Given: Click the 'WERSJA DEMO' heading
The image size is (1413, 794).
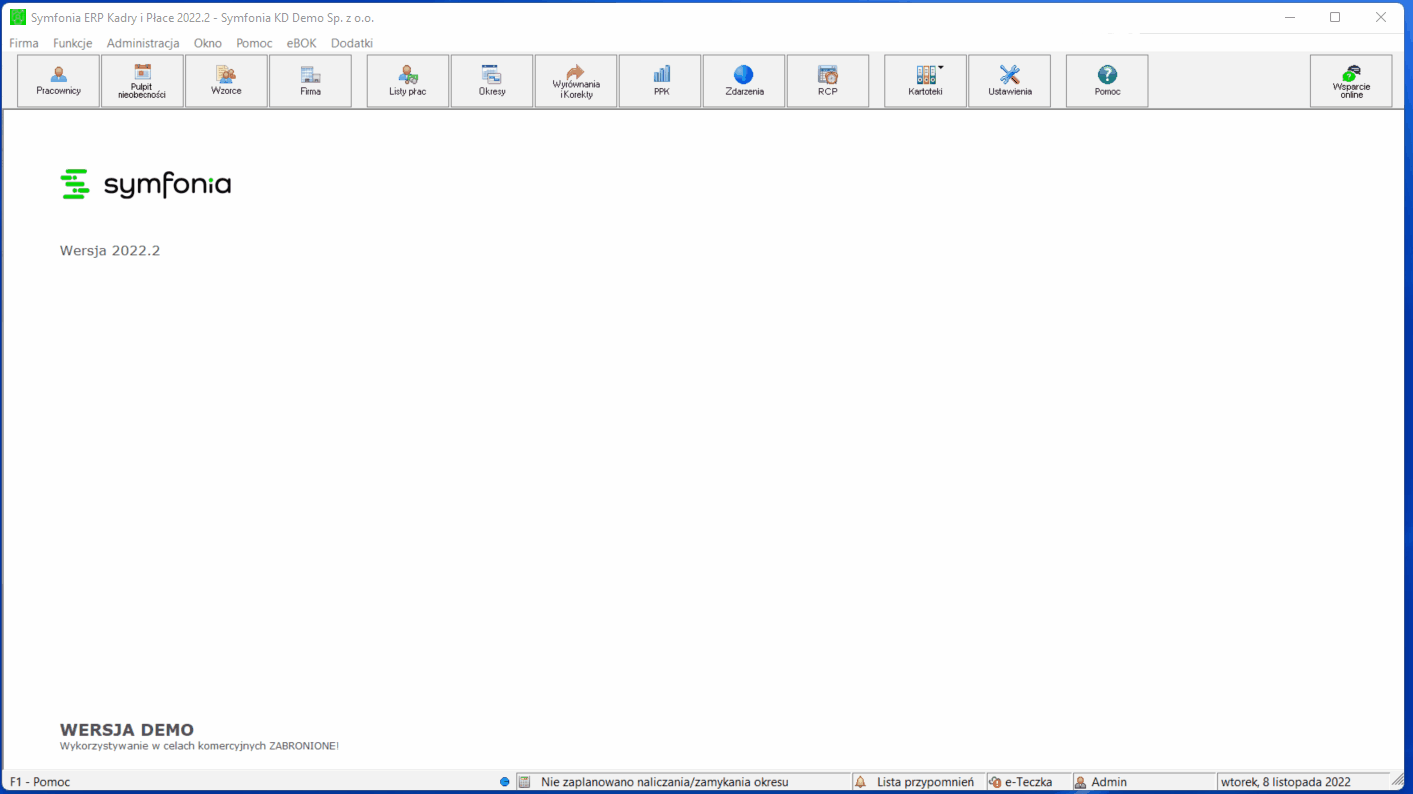Looking at the screenshot, I should (127, 730).
